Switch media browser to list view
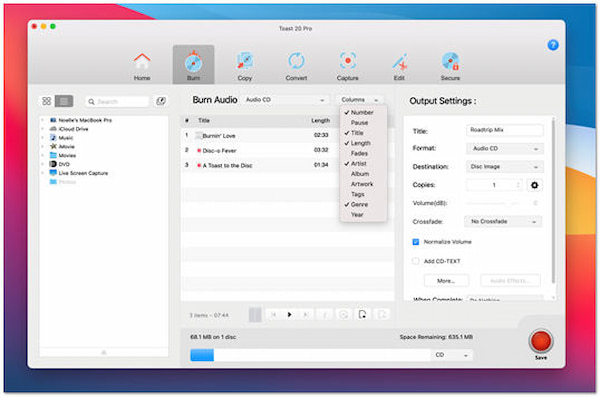 pos(64,101)
